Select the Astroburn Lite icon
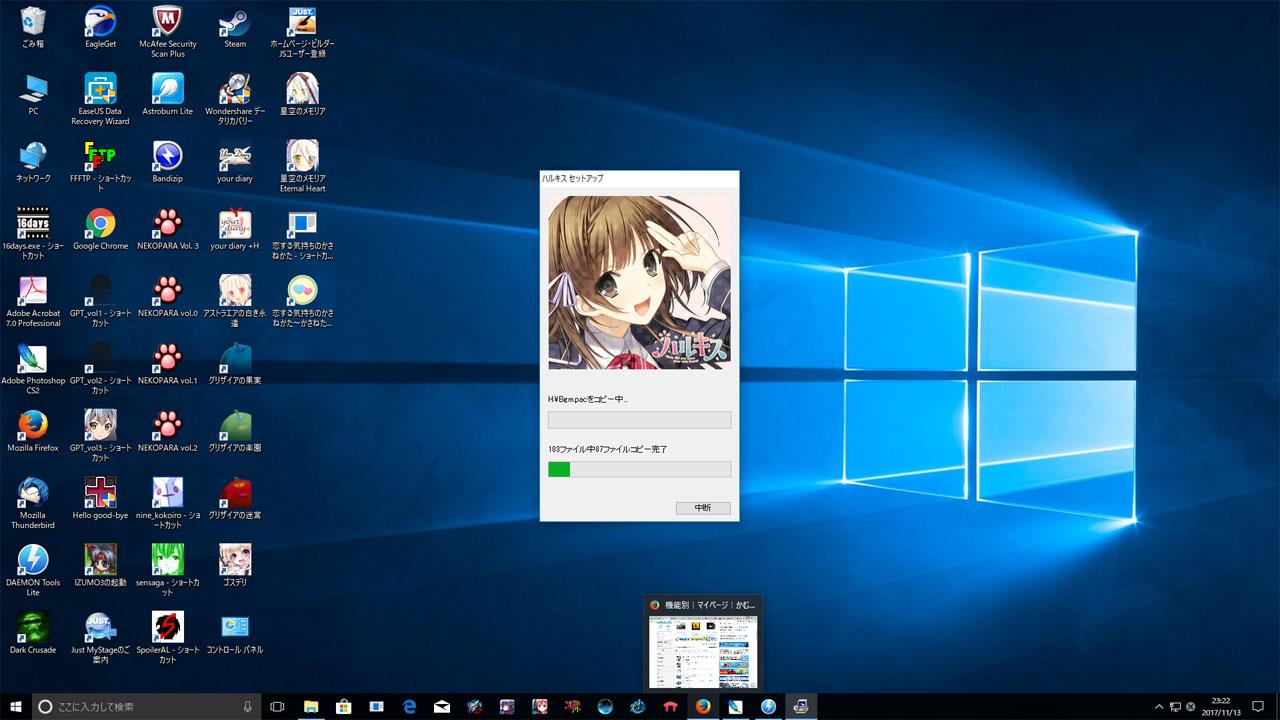Screen dimensions: 1280x720 (167, 95)
